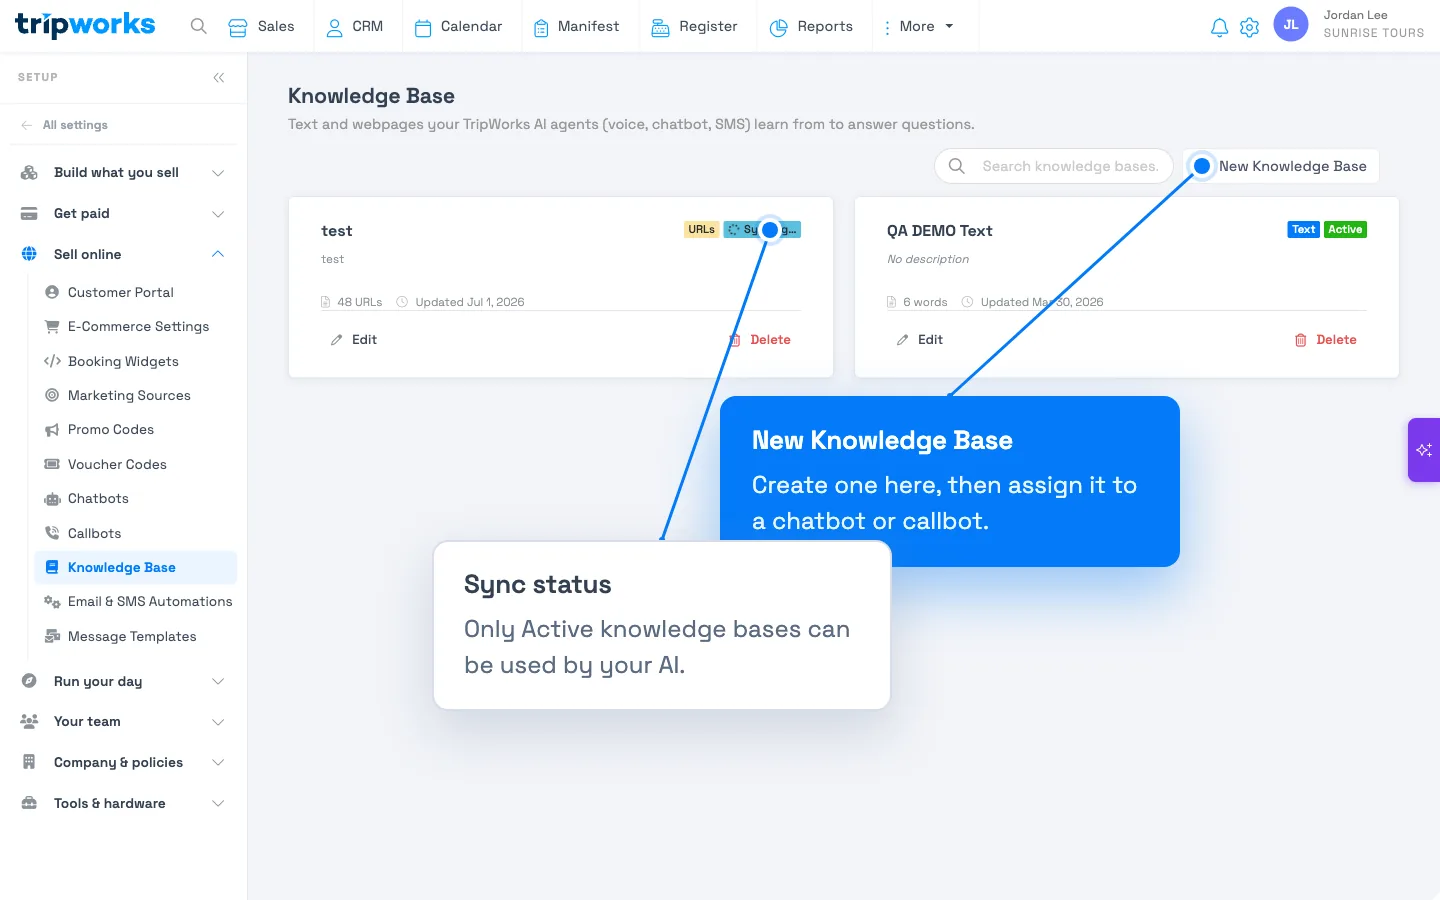Click the Knowledge Base page heading
This screenshot has width=1440, height=900.
pyautogui.click(x=371, y=96)
